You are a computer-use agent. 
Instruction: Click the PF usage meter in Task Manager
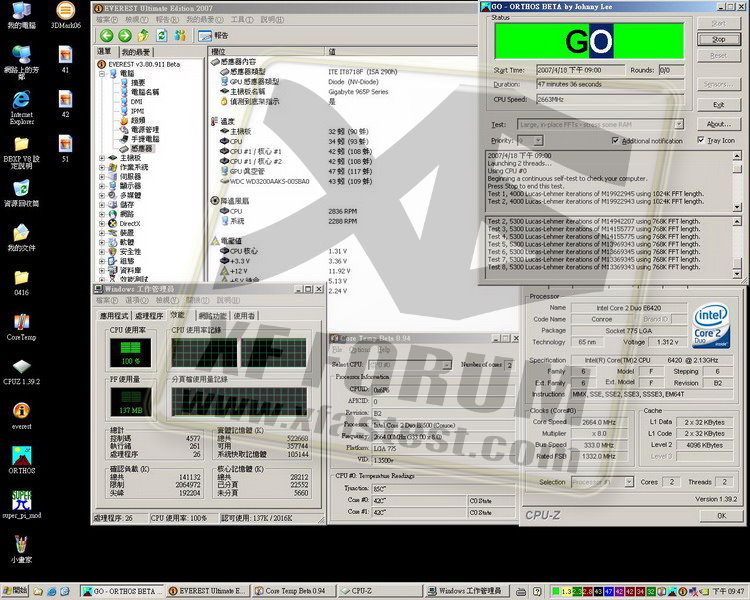(x=131, y=402)
